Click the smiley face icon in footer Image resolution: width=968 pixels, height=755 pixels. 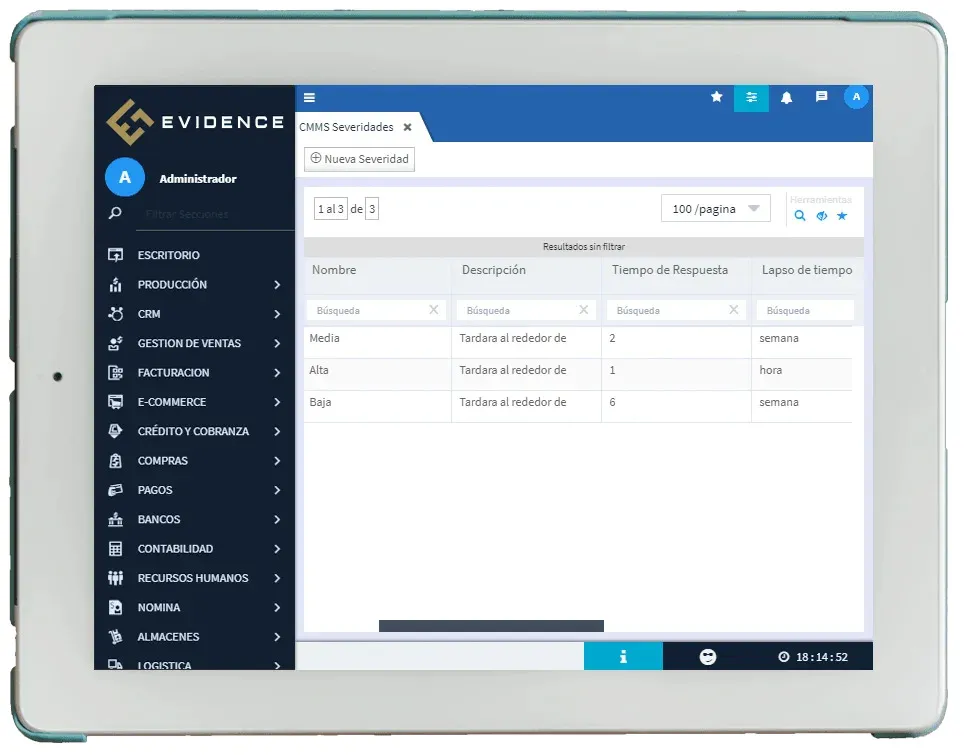click(708, 657)
